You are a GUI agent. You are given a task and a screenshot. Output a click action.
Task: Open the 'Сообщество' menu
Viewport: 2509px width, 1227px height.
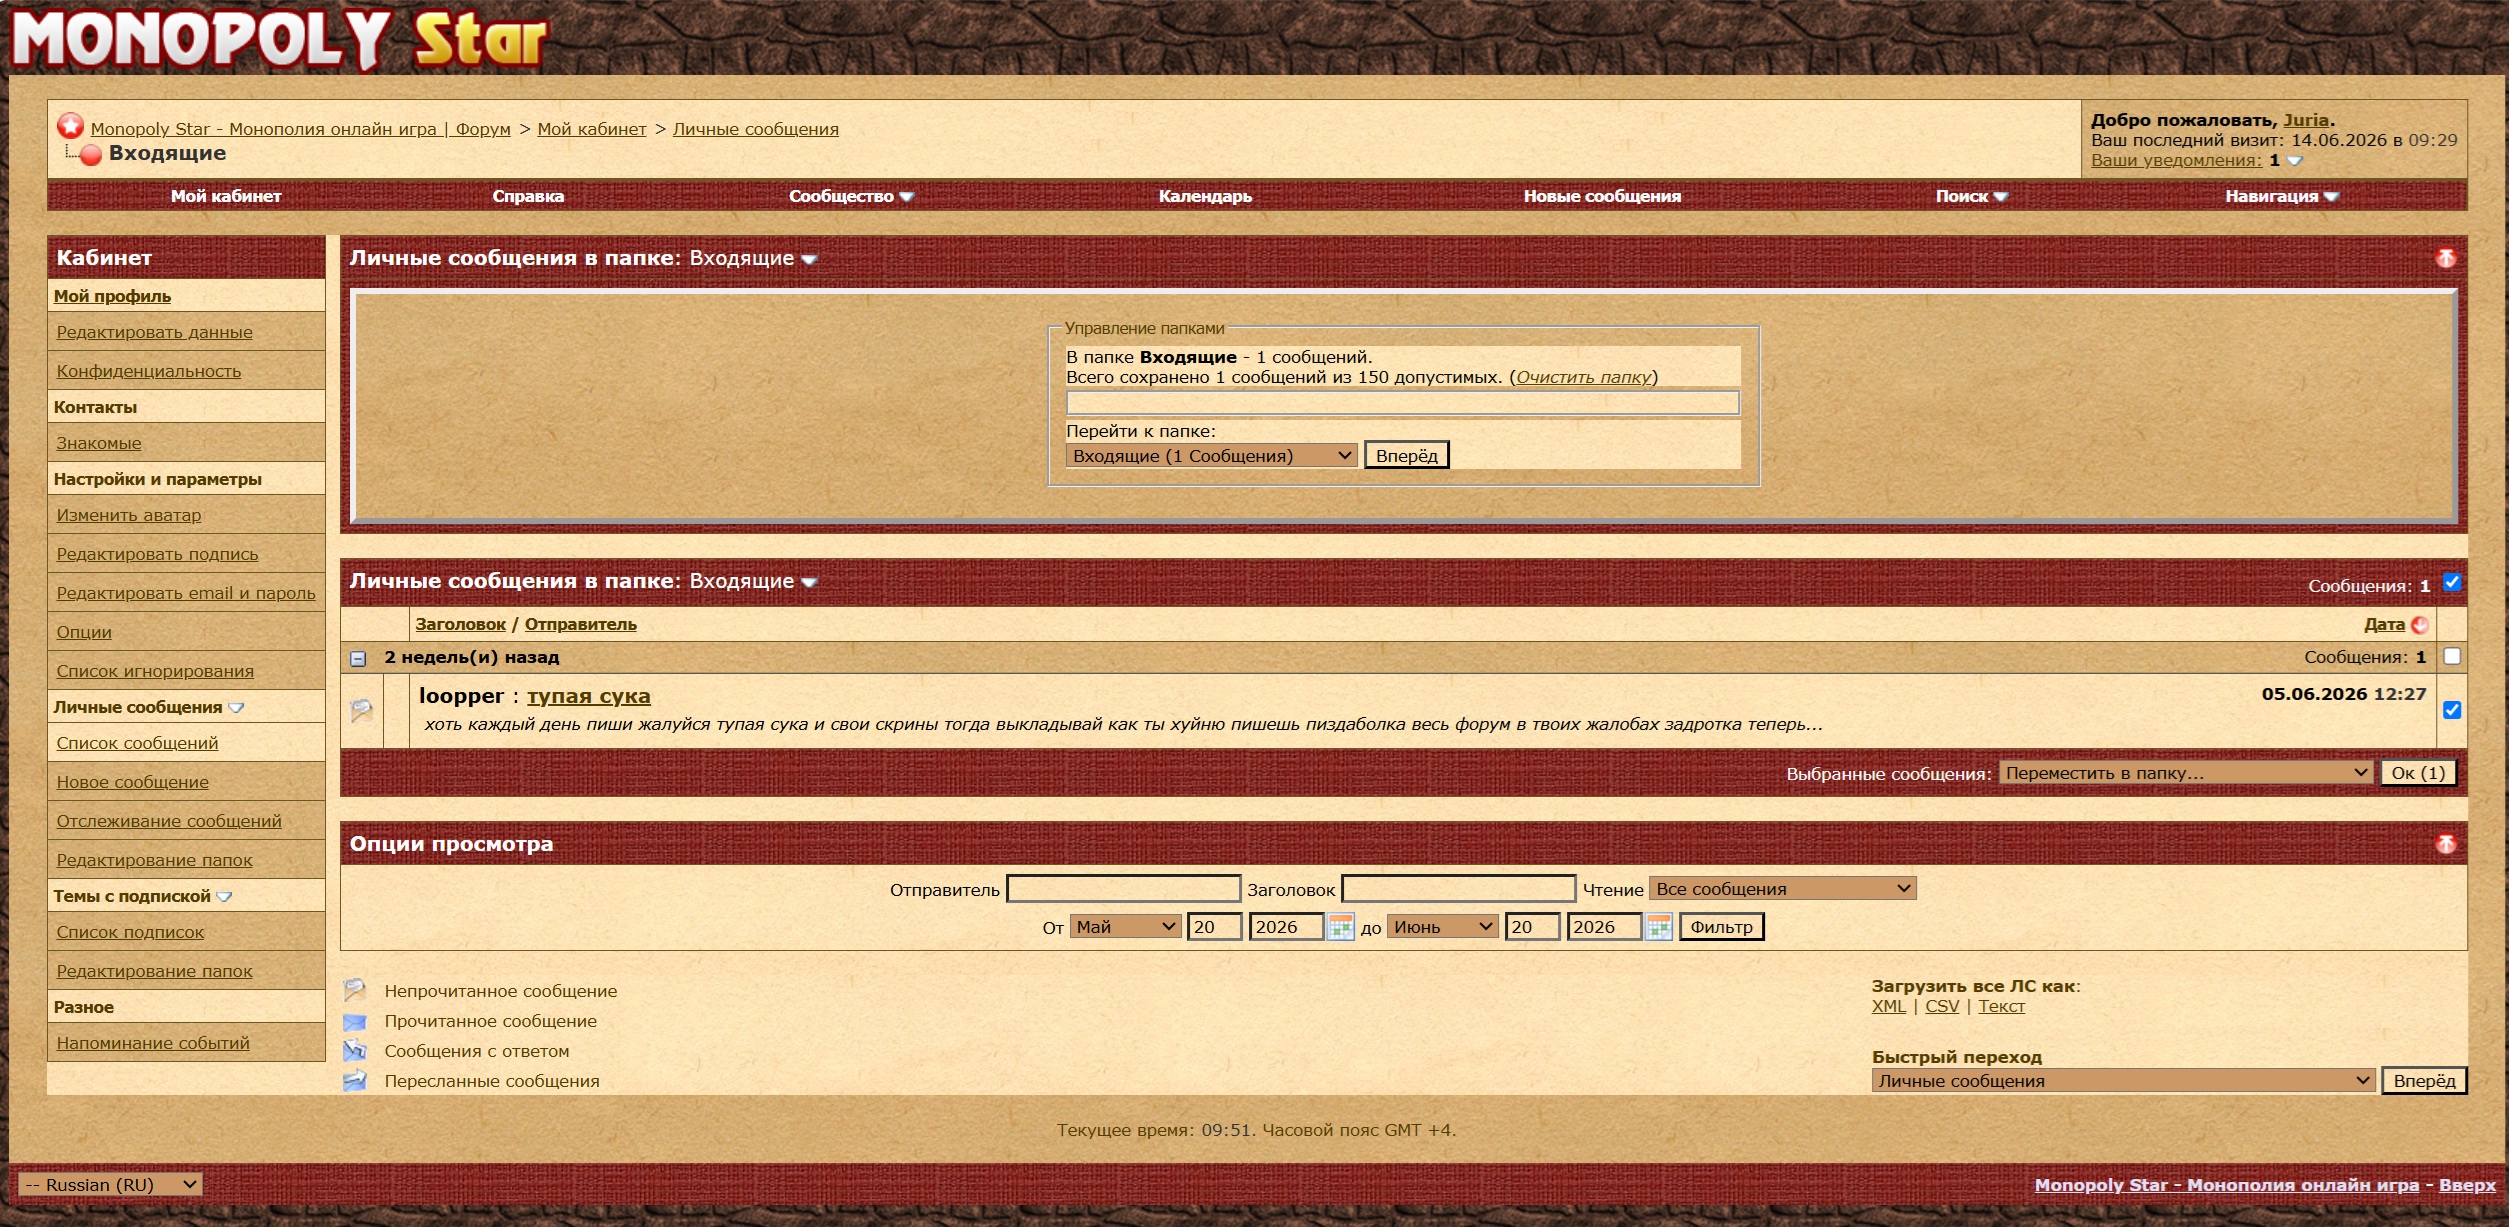[851, 196]
